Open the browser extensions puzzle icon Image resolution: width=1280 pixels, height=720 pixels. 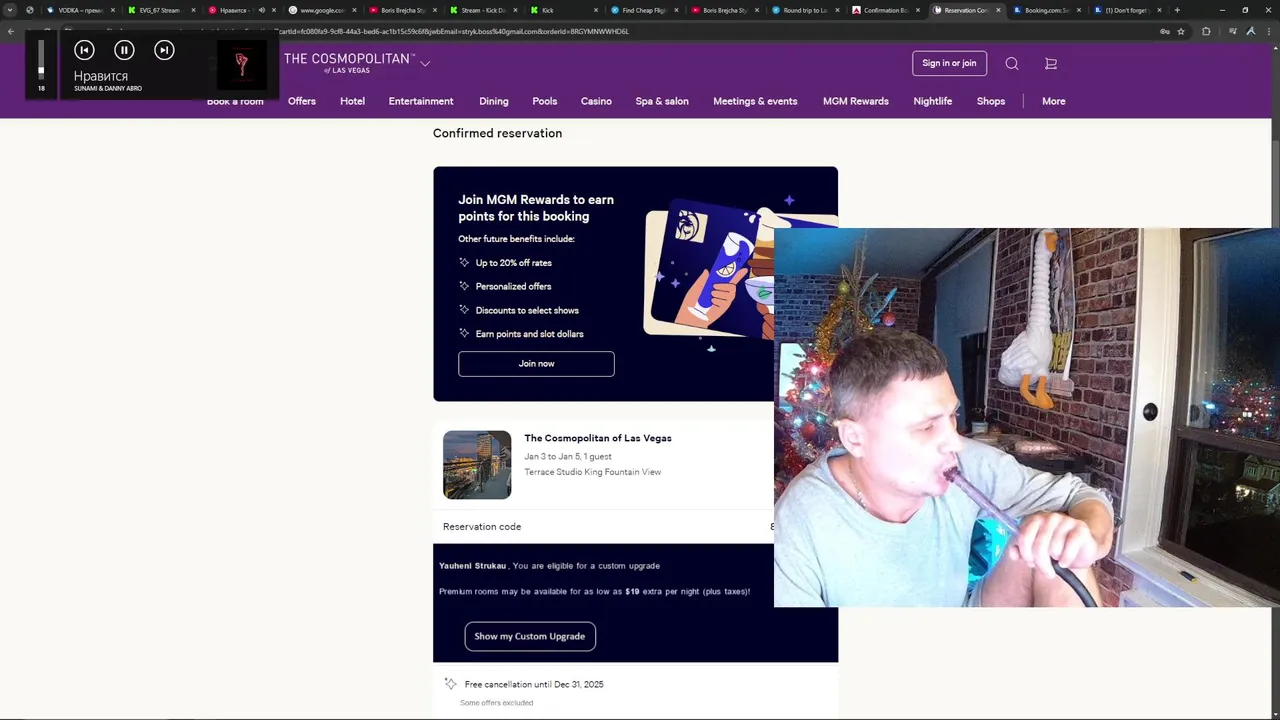pos(1206,31)
